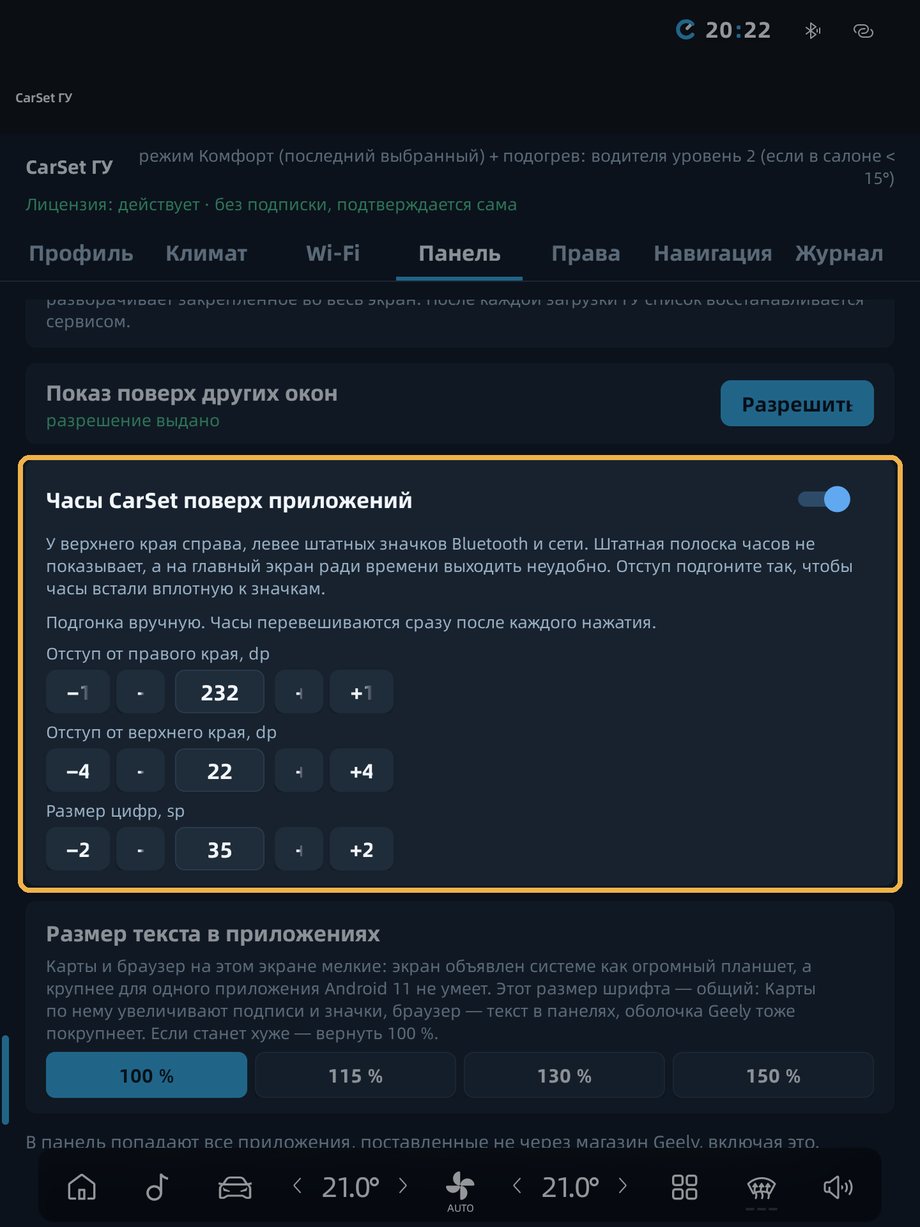Viewport: 920px width, 1227px height.
Task: Click the top offset value field 22
Action: 220,771
